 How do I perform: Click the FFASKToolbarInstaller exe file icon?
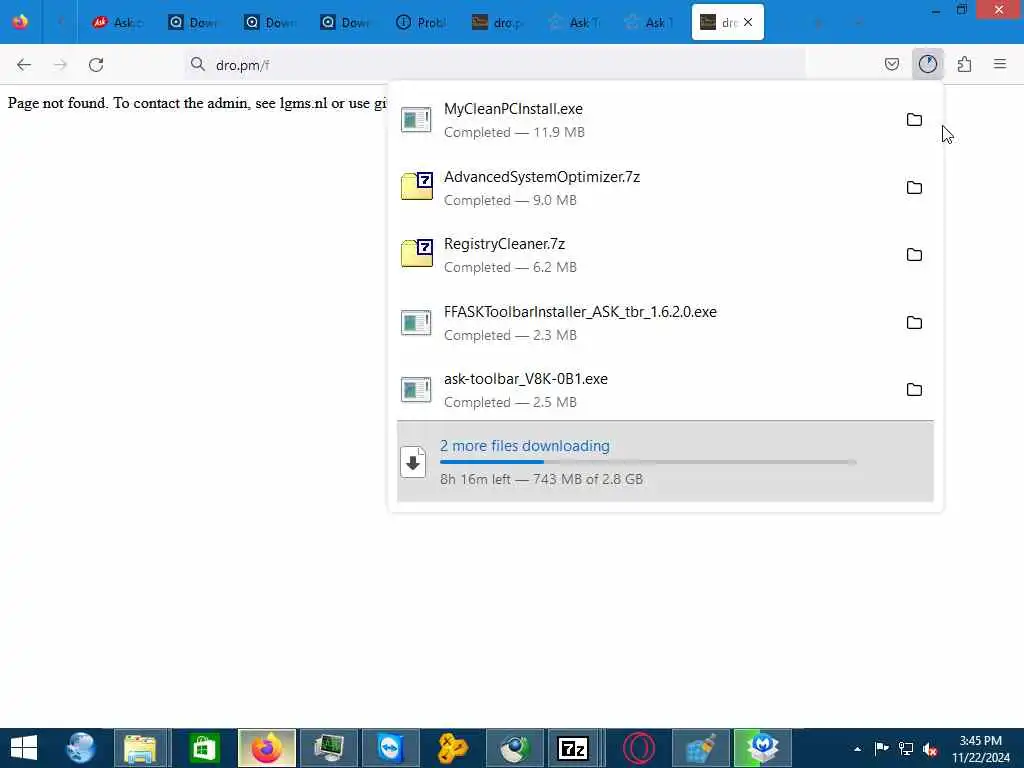416,322
